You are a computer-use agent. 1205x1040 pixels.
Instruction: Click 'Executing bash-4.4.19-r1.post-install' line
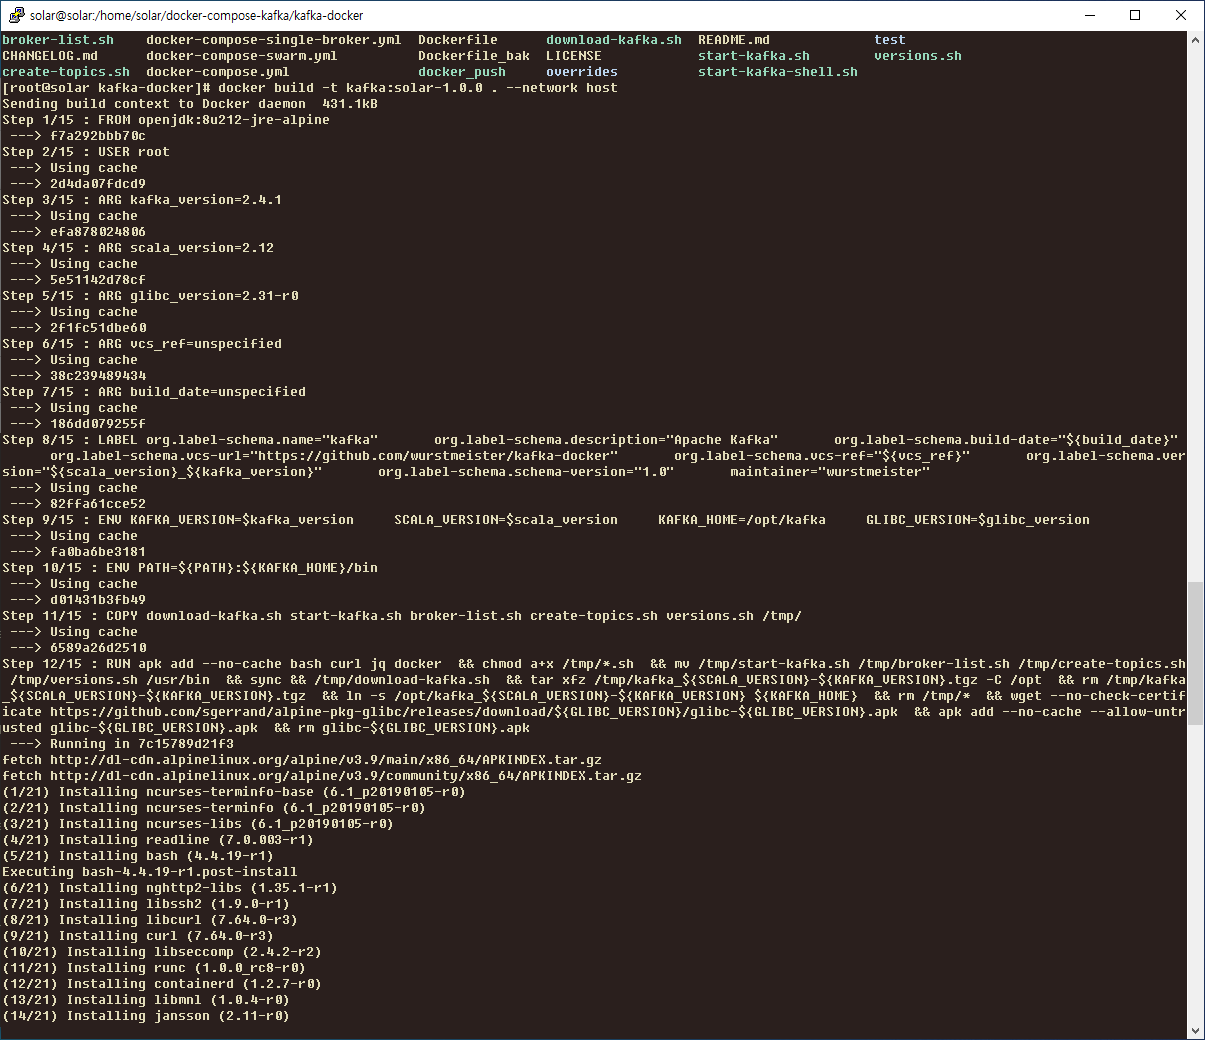150,872
